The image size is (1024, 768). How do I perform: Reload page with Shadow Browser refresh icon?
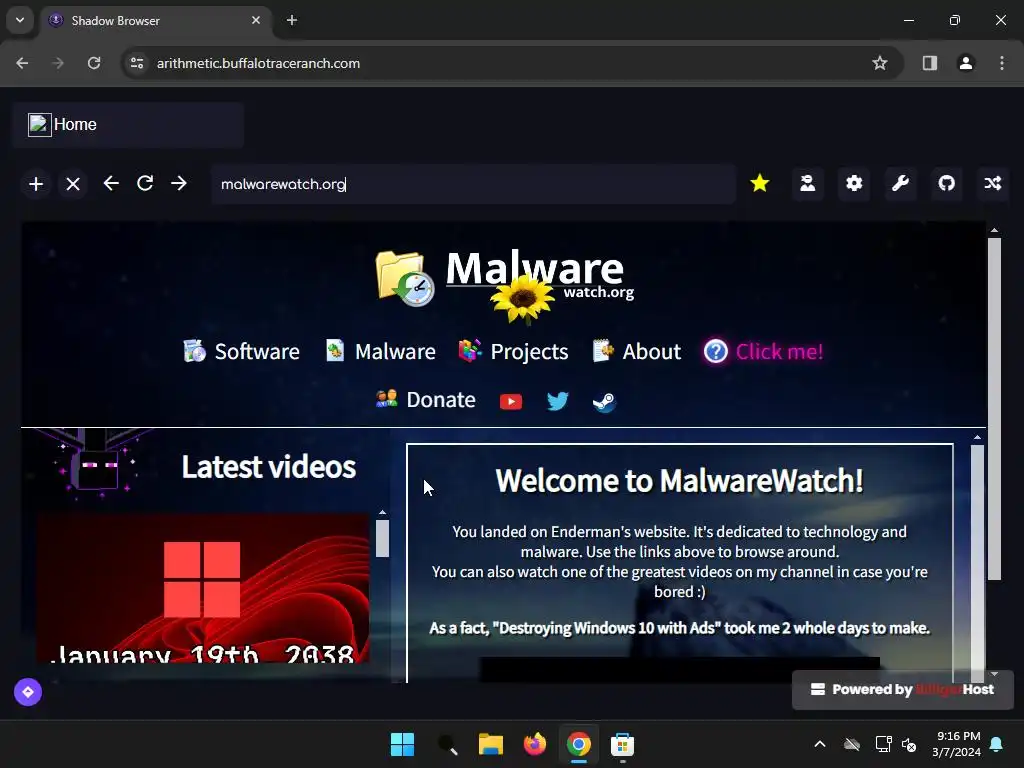tap(145, 184)
